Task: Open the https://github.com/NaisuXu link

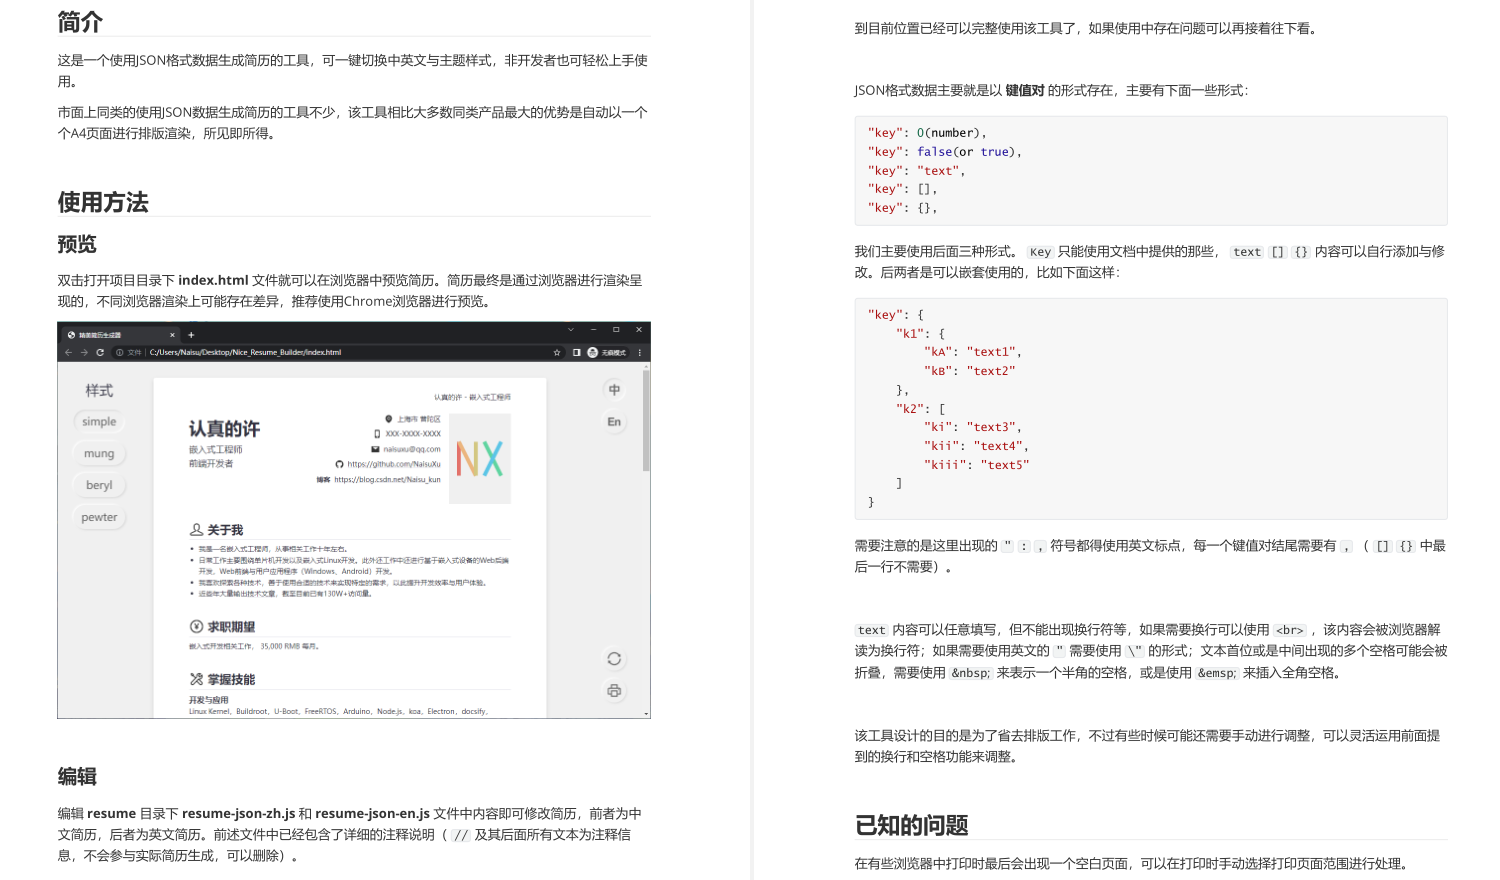Action: click(394, 464)
